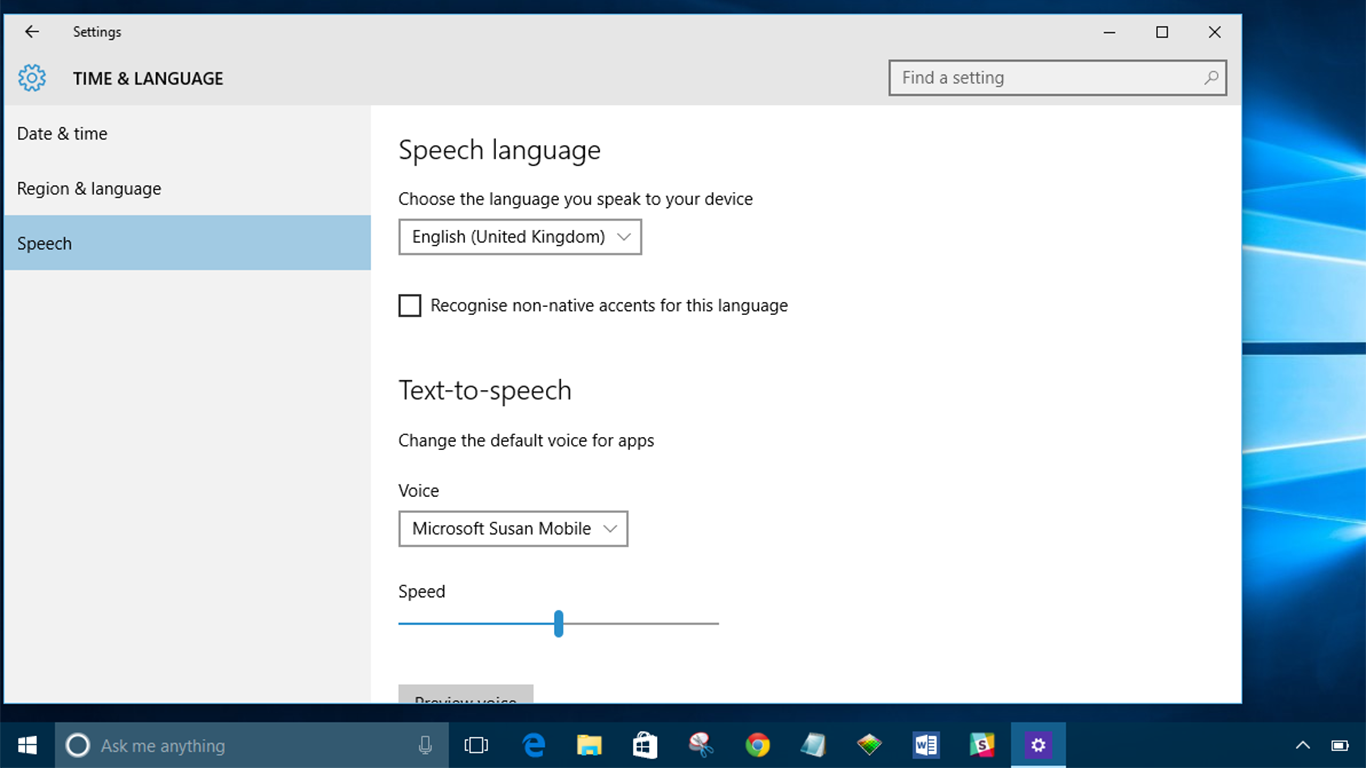The width and height of the screenshot is (1366, 768).
Task: Click the Text-to-speech heading
Action: tap(485, 390)
